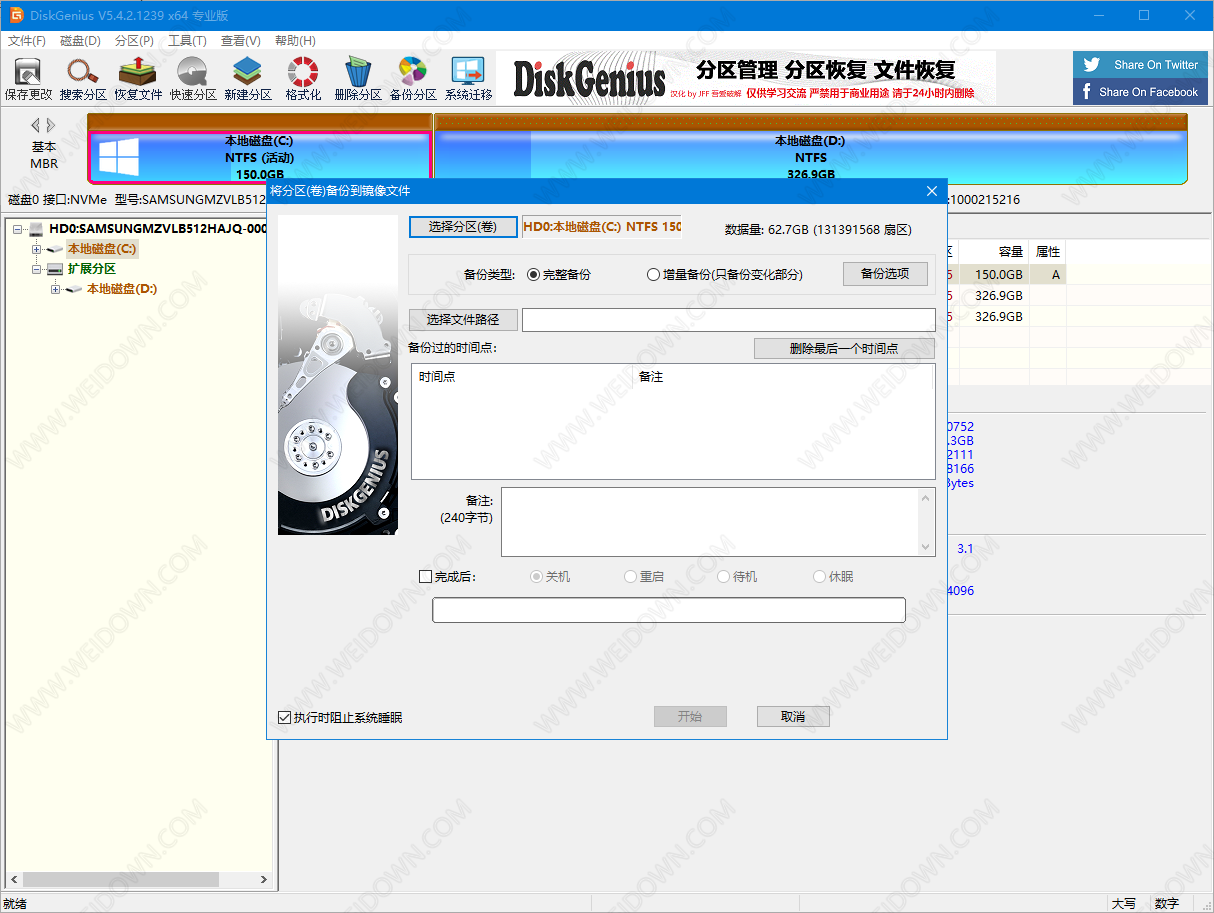Collapse the HD0:SAMSUNG disk tree node

pyautogui.click(x=17, y=229)
